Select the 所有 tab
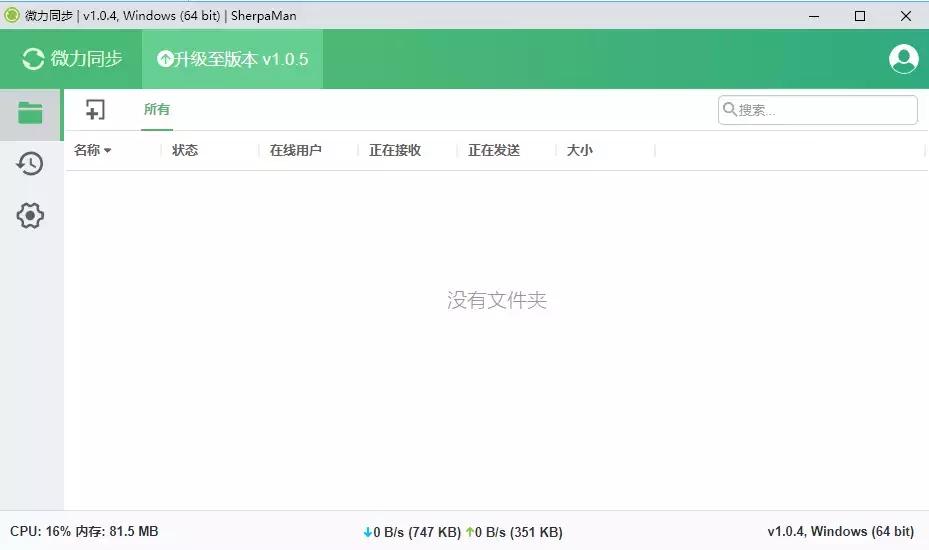929x550 pixels. point(157,109)
